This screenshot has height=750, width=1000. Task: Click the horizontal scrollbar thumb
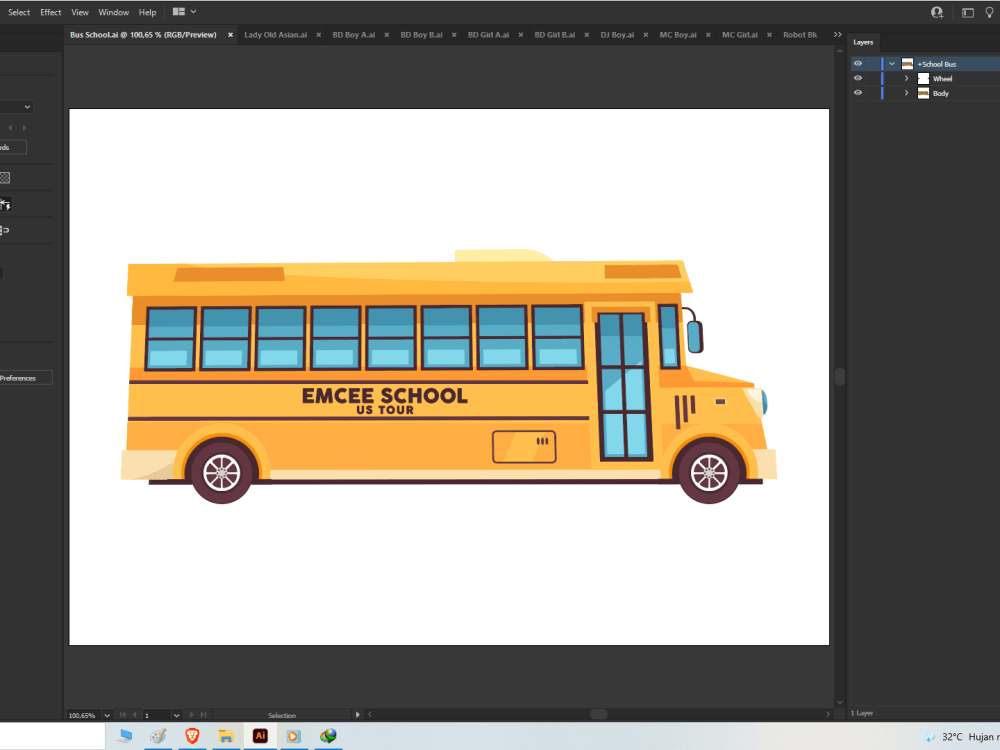[599, 714]
